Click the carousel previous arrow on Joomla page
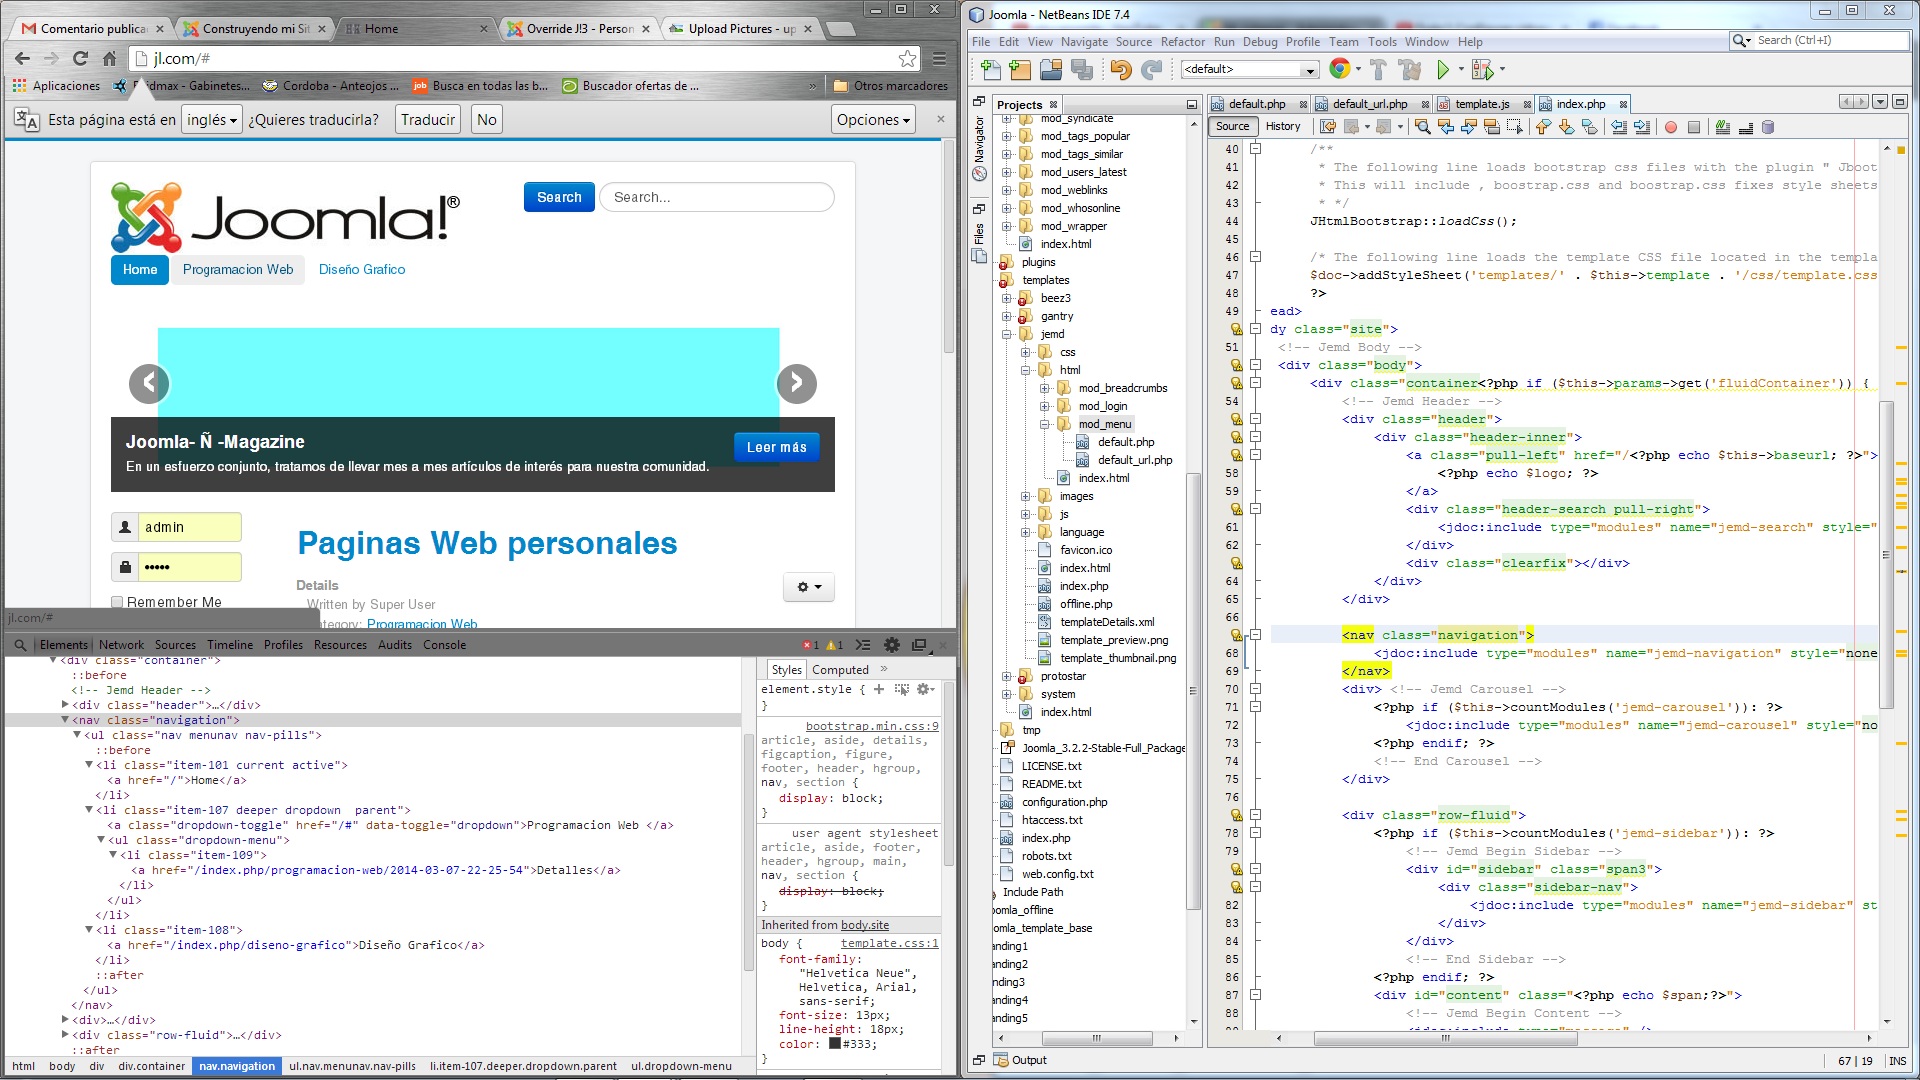 coord(149,383)
